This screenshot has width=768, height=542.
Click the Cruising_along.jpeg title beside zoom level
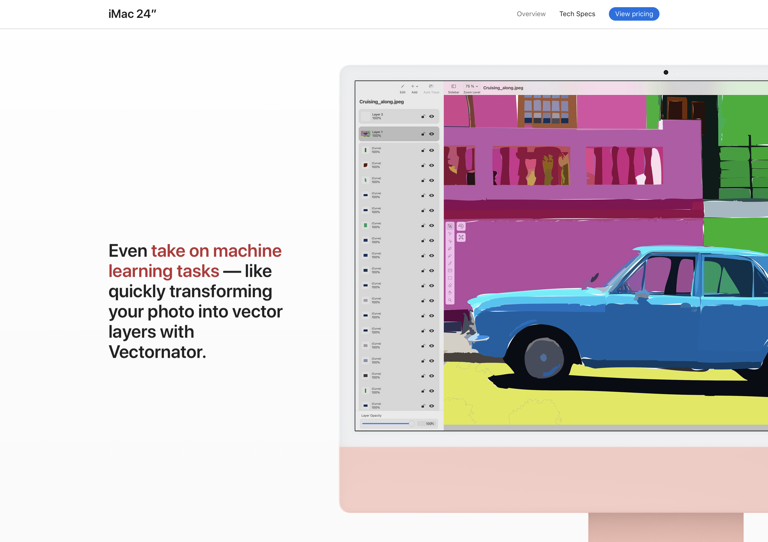(x=503, y=88)
